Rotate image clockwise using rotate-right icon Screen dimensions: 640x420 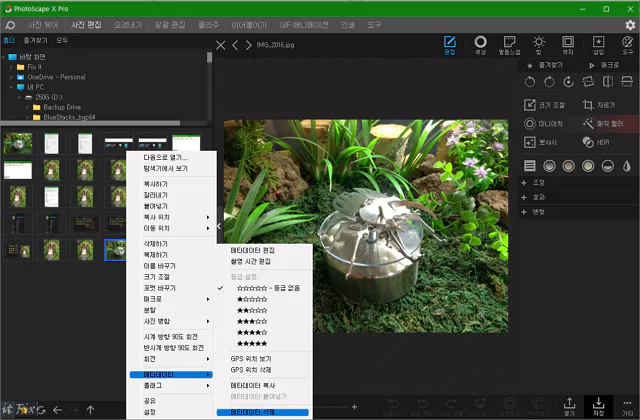(549, 82)
